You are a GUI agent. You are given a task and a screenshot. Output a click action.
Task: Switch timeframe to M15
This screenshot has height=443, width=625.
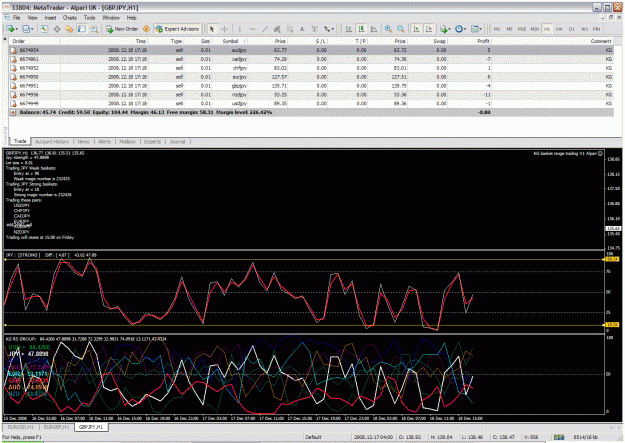tap(522, 29)
